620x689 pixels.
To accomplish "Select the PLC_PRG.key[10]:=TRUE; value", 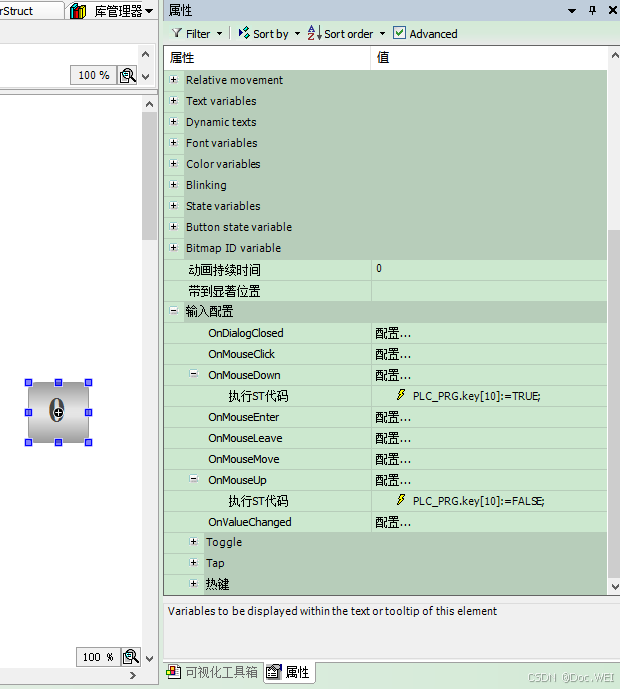I will pyautogui.click(x=477, y=396).
